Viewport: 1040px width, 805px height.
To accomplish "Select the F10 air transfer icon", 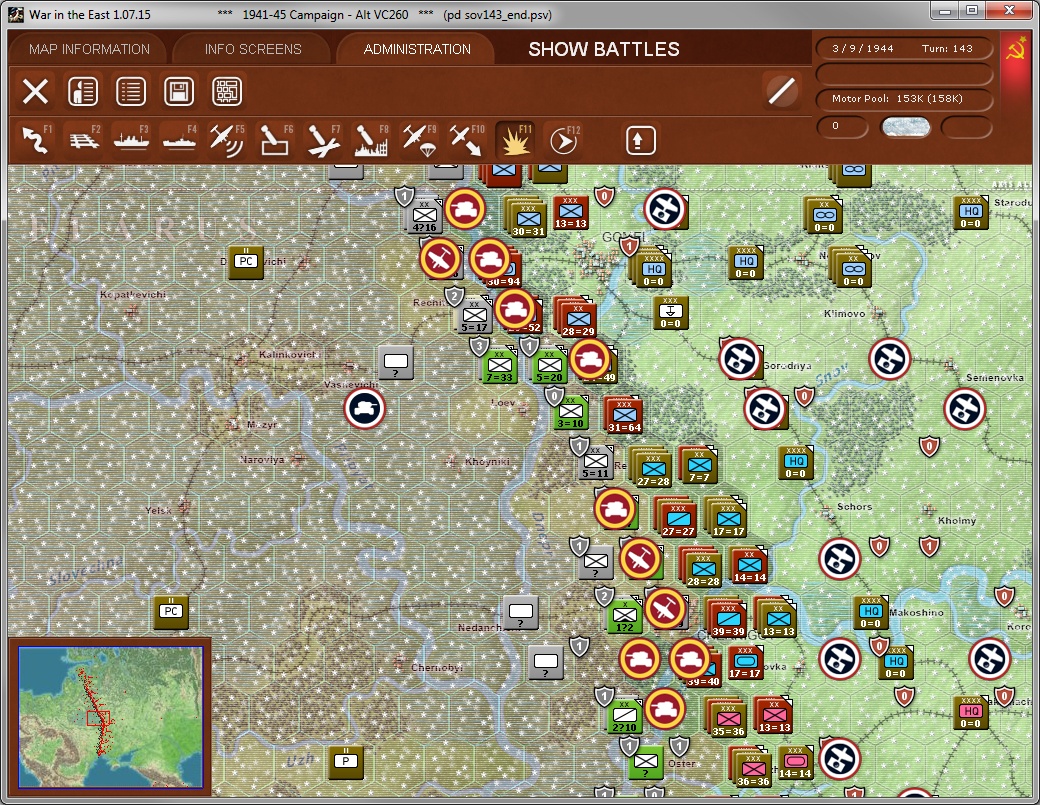I will (467, 140).
